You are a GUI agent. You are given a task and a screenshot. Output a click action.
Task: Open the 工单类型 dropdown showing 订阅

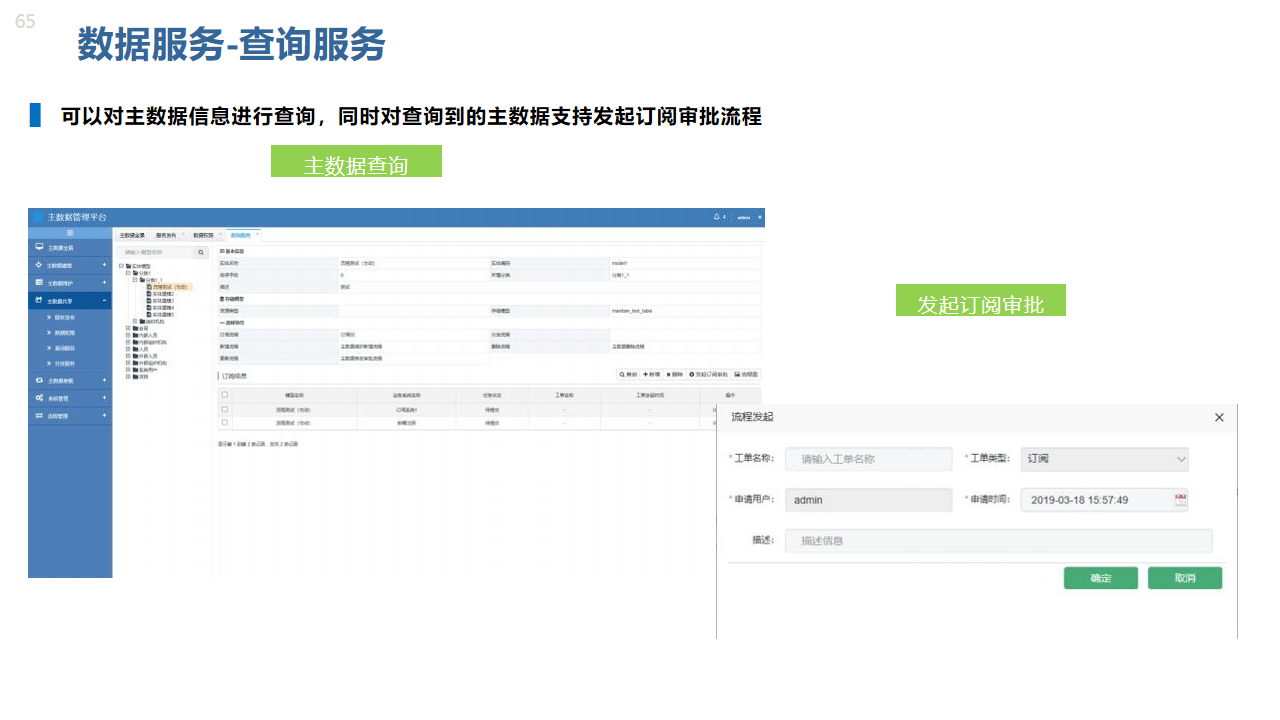[x=1104, y=459]
